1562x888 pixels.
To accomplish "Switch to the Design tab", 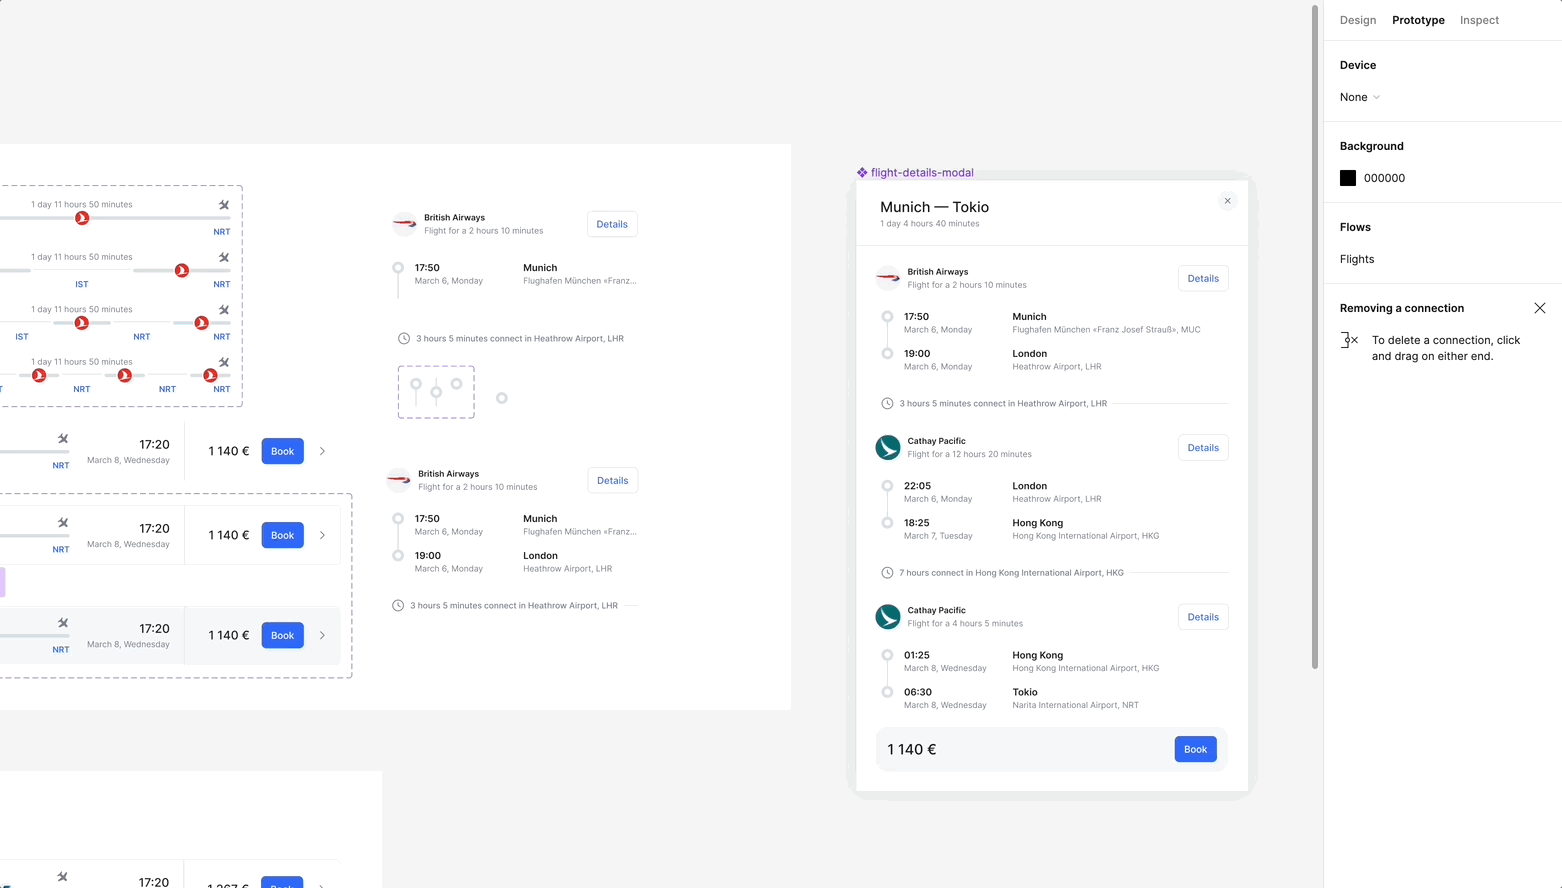I will 1357,20.
